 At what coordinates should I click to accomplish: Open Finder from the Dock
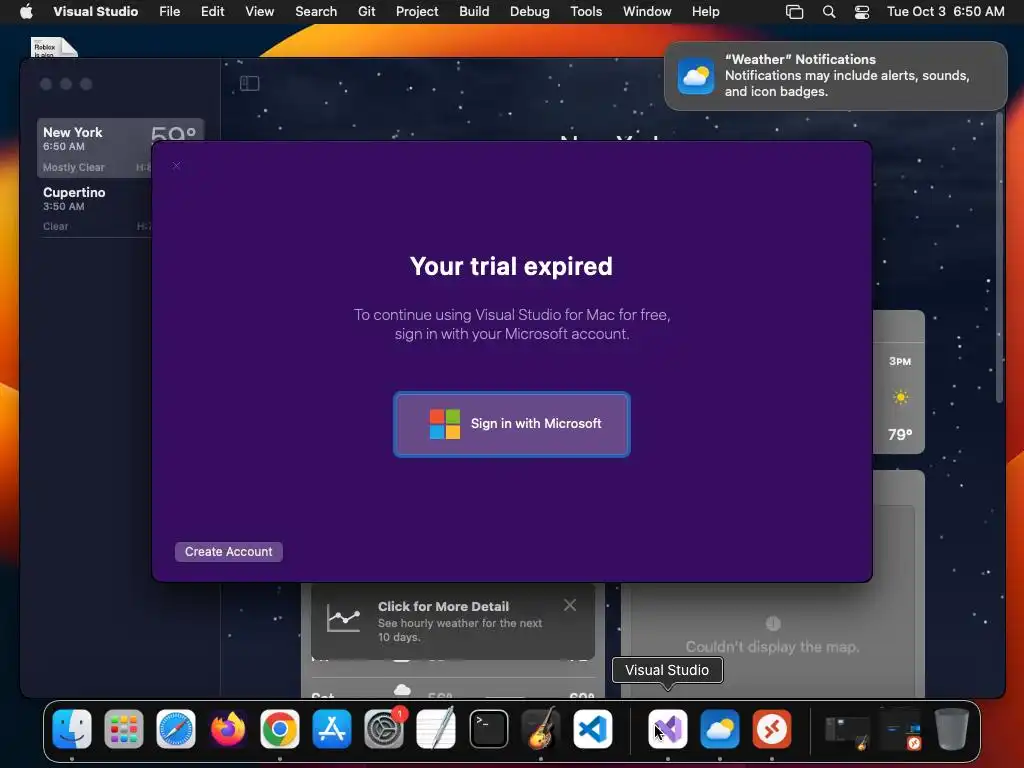click(72, 729)
